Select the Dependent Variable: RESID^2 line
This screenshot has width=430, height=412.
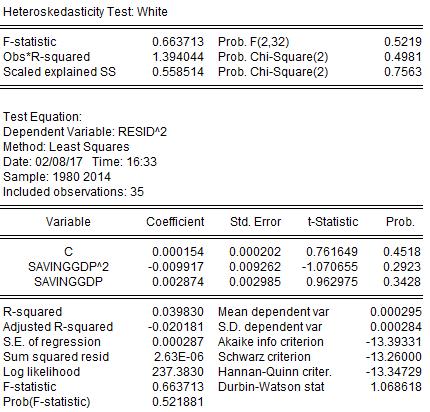click(x=85, y=132)
